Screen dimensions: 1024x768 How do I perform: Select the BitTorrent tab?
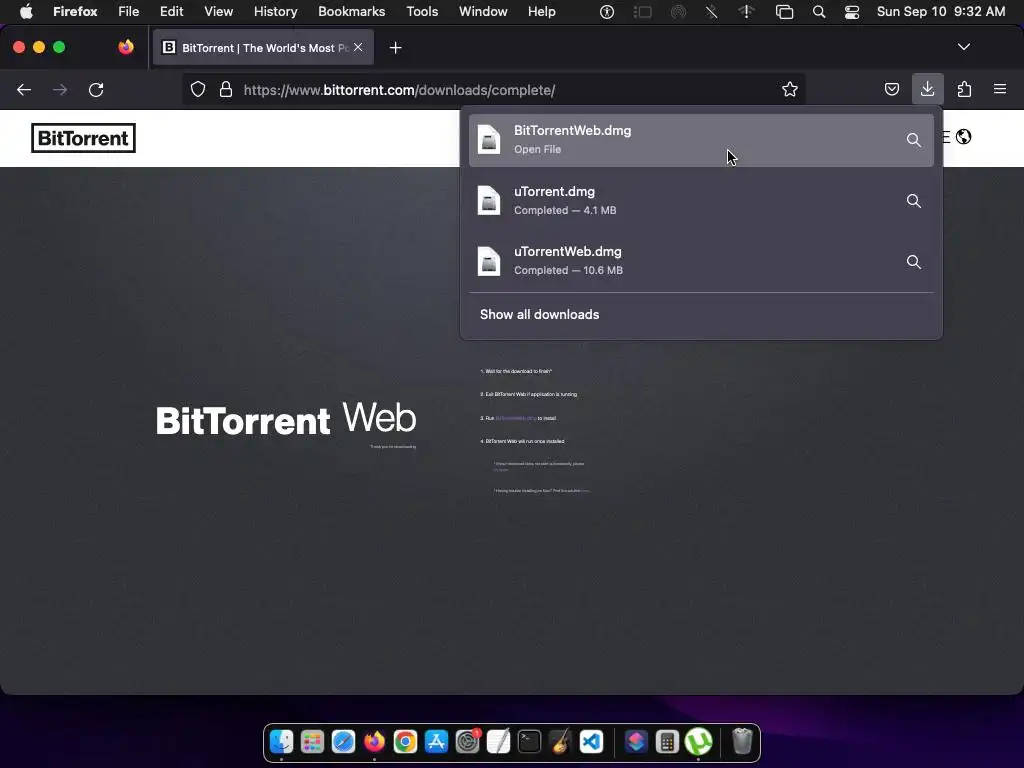tap(263, 48)
